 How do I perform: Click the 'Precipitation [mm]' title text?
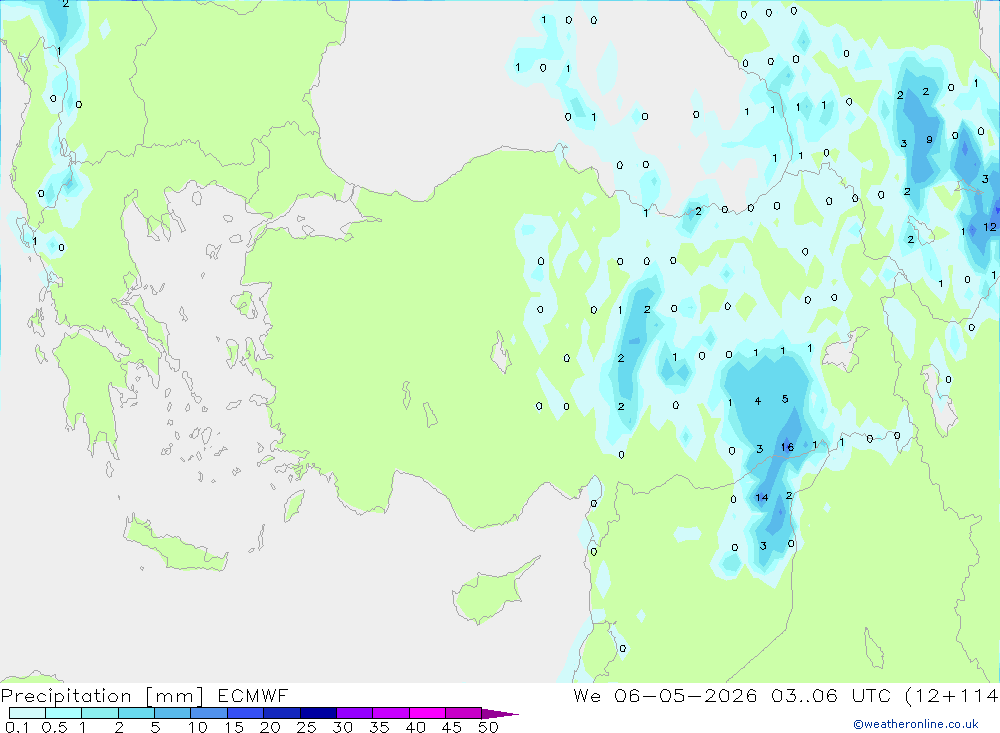pyautogui.click(x=102, y=696)
